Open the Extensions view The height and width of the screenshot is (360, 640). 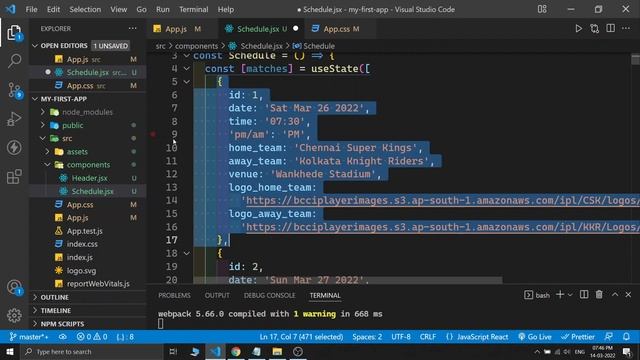pyautogui.click(x=14, y=176)
